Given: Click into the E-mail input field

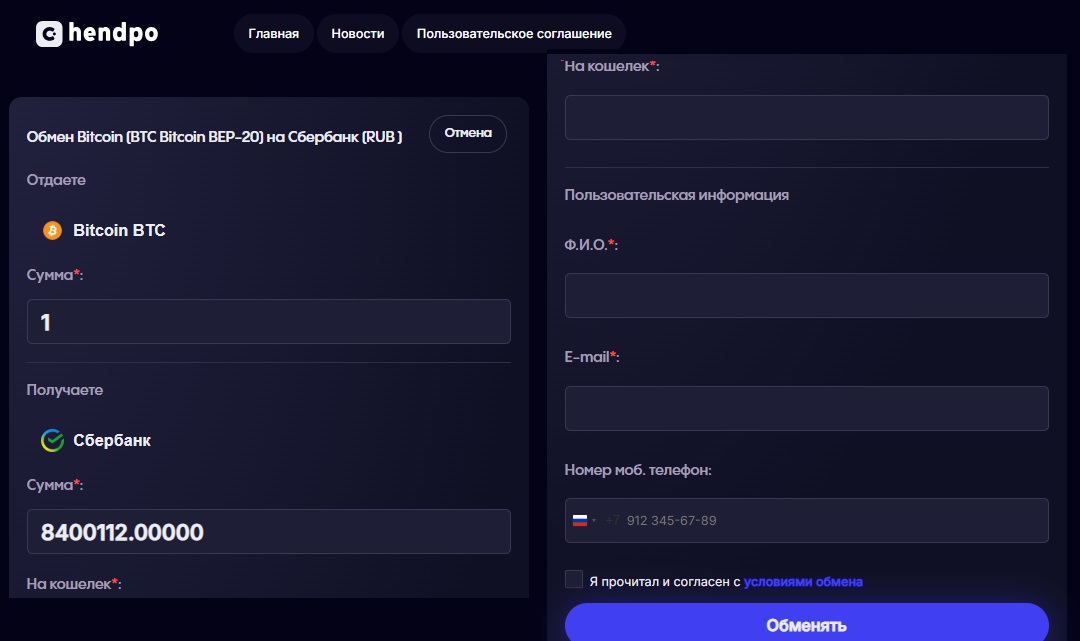Looking at the screenshot, I should [807, 408].
